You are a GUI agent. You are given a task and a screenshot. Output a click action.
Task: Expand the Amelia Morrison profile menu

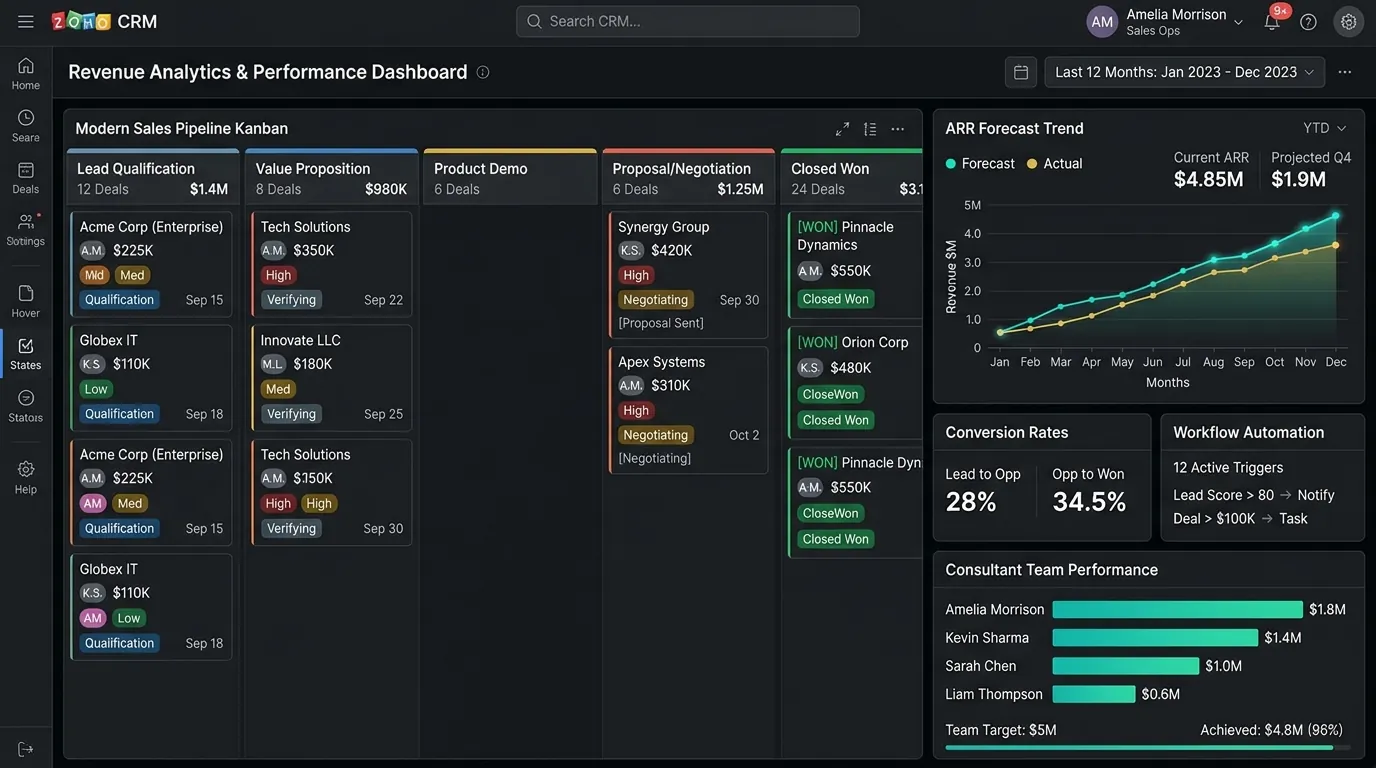(x=1166, y=22)
